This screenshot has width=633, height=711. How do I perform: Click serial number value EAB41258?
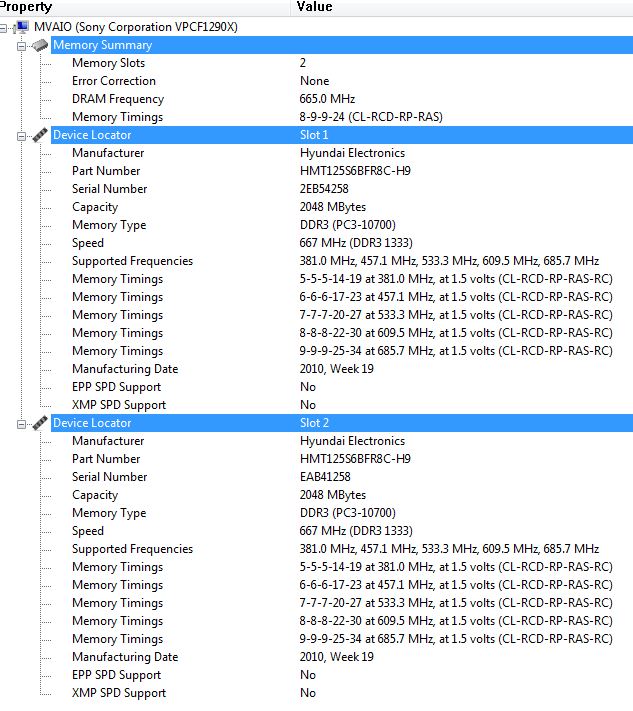[325, 477]
